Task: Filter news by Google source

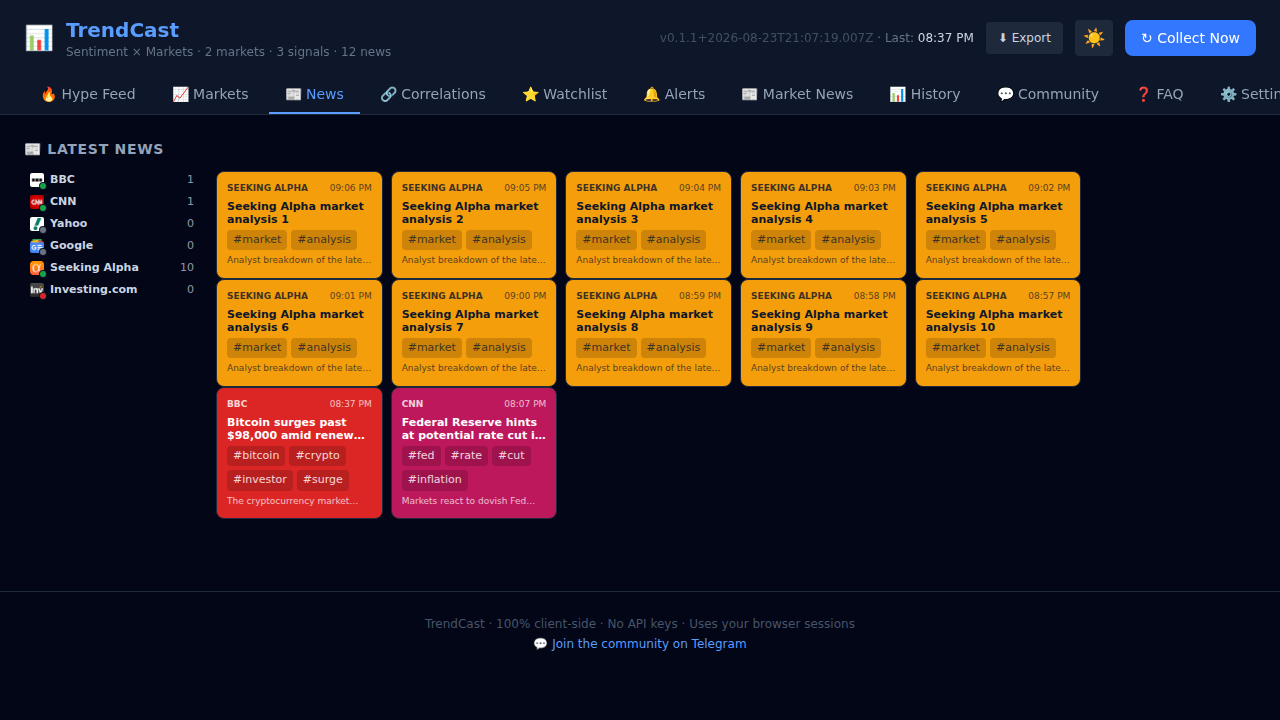Action: (112, 246)
